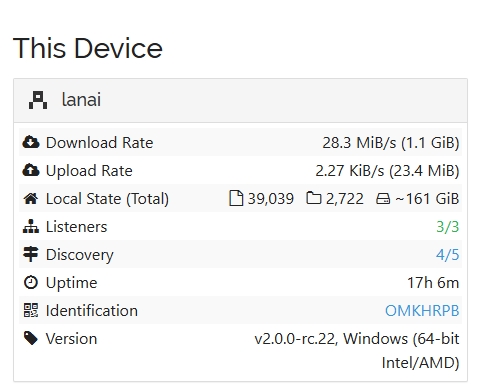This screenshot has width=481, height=391.
Task: Click the disk icon by ~161 GiB
Action: [383, 199]
